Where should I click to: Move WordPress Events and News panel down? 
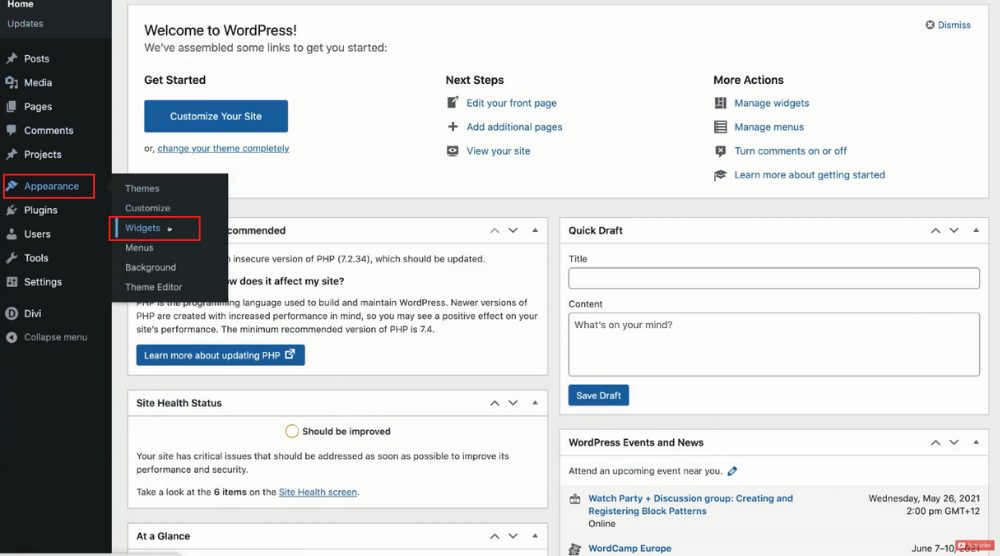pyautogui.click(x=953, y=443)
